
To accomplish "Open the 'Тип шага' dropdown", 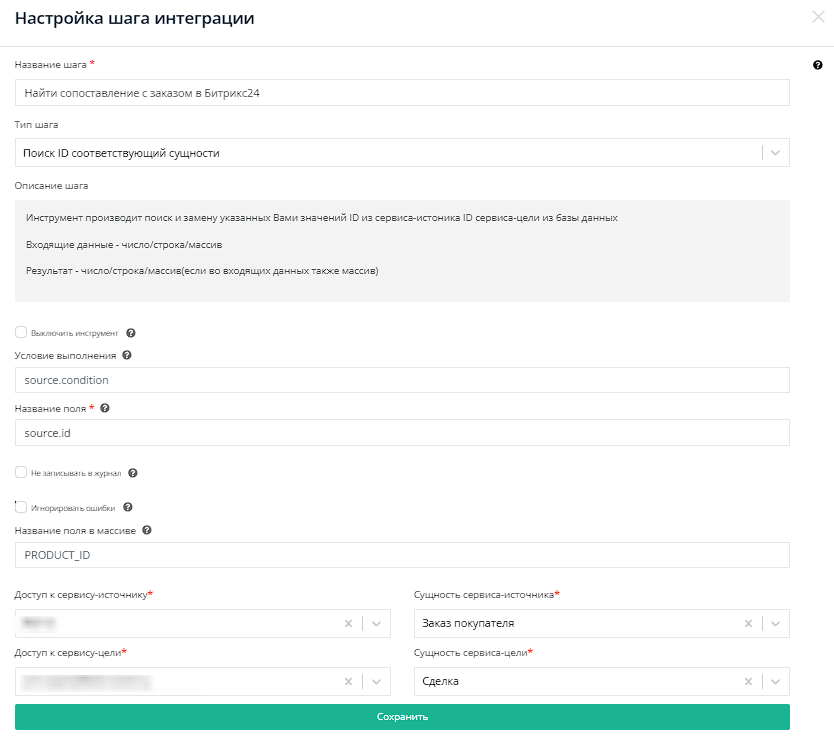I will [x=776, y=153].
